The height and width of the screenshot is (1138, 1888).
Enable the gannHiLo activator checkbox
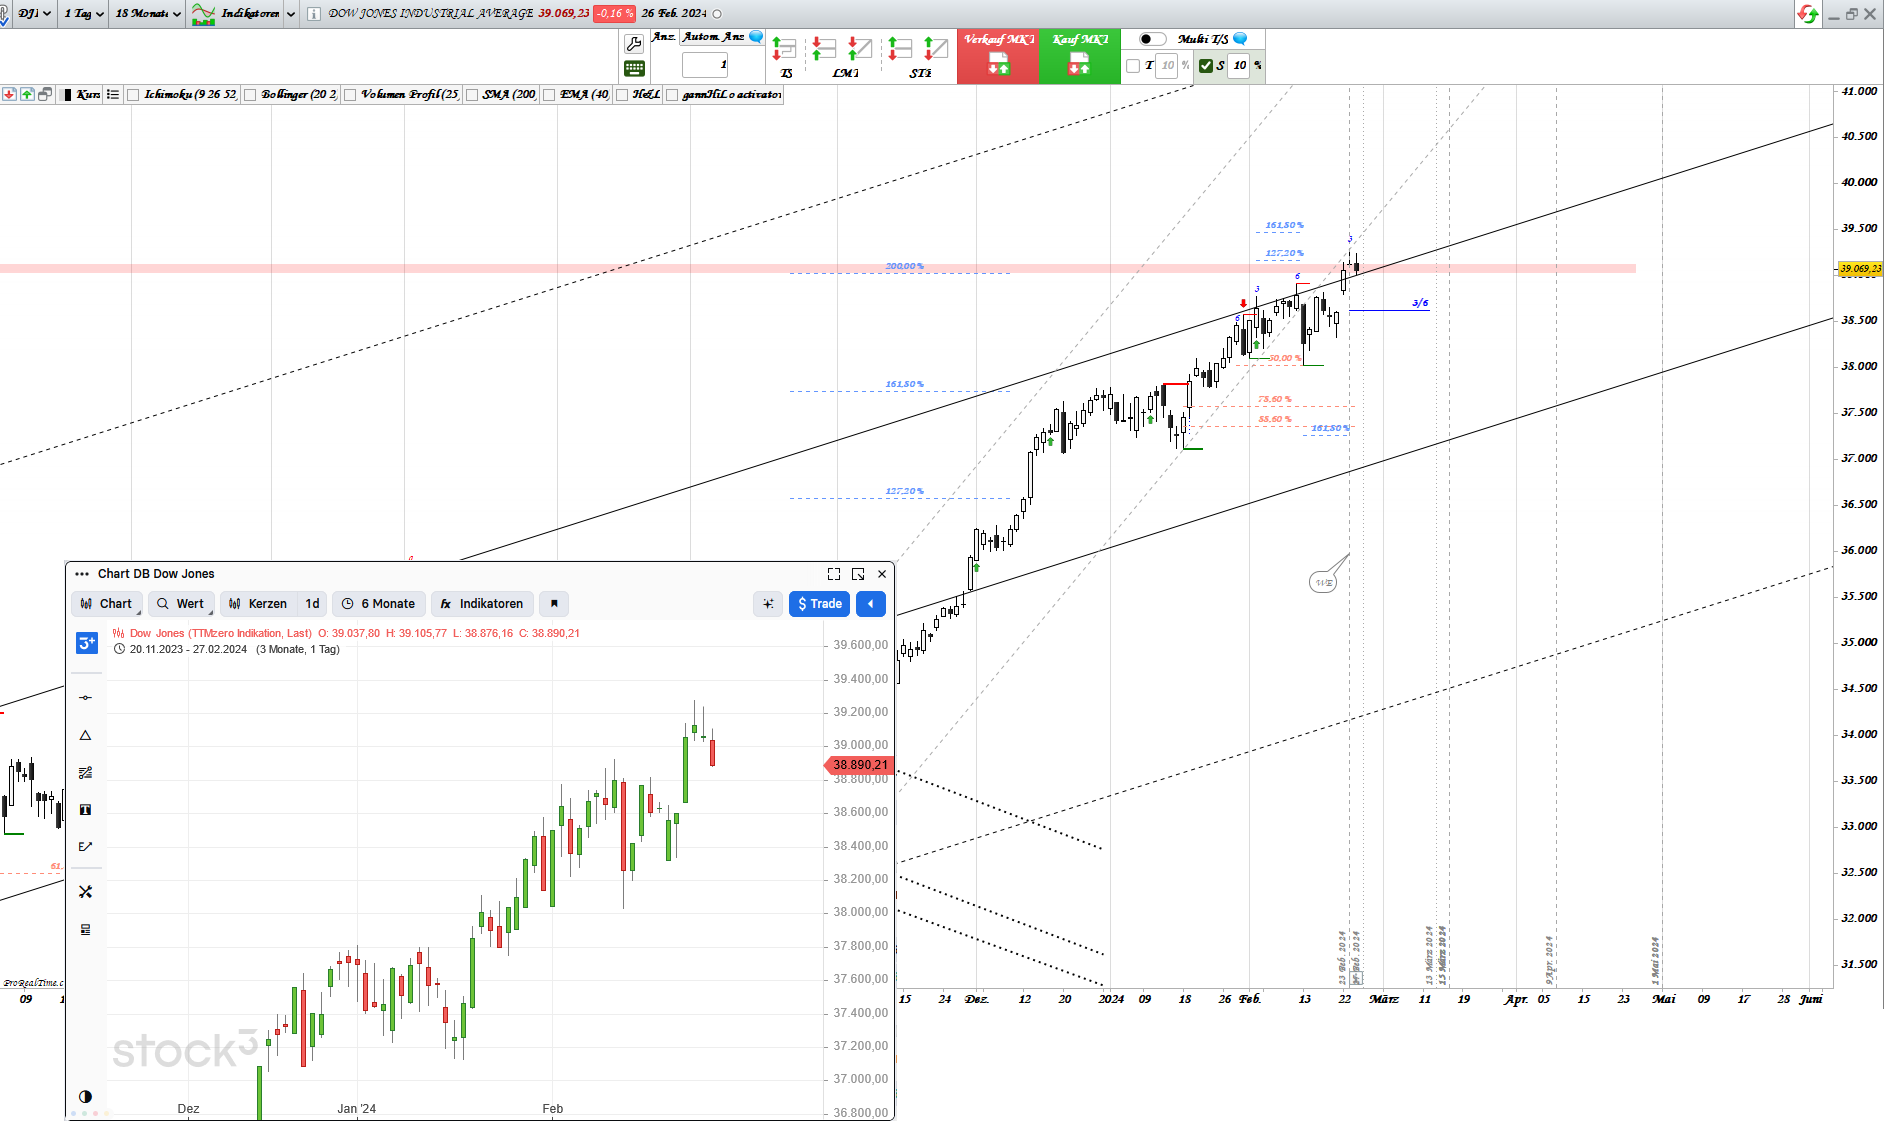[x=672, y=95]
